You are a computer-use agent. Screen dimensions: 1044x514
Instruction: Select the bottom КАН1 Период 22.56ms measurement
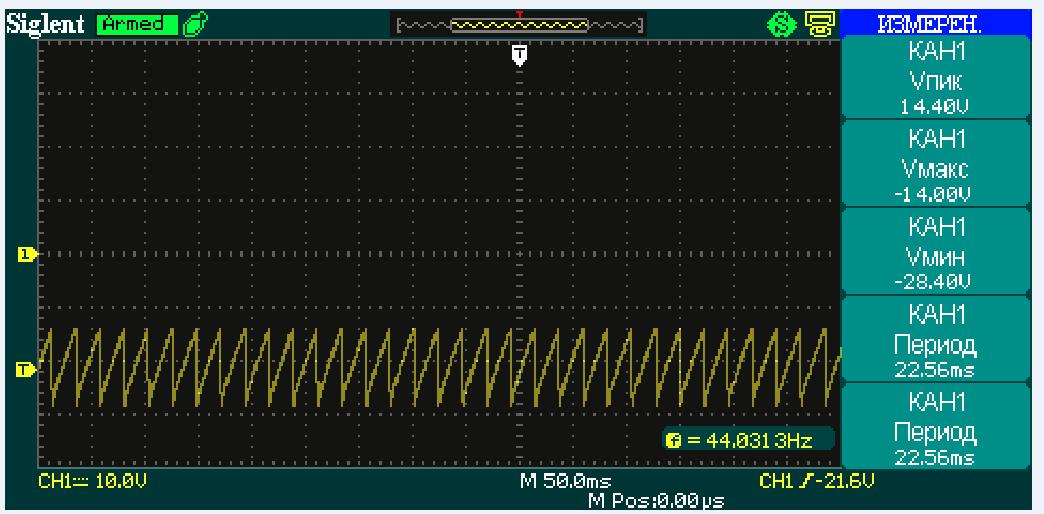point(937,426)
